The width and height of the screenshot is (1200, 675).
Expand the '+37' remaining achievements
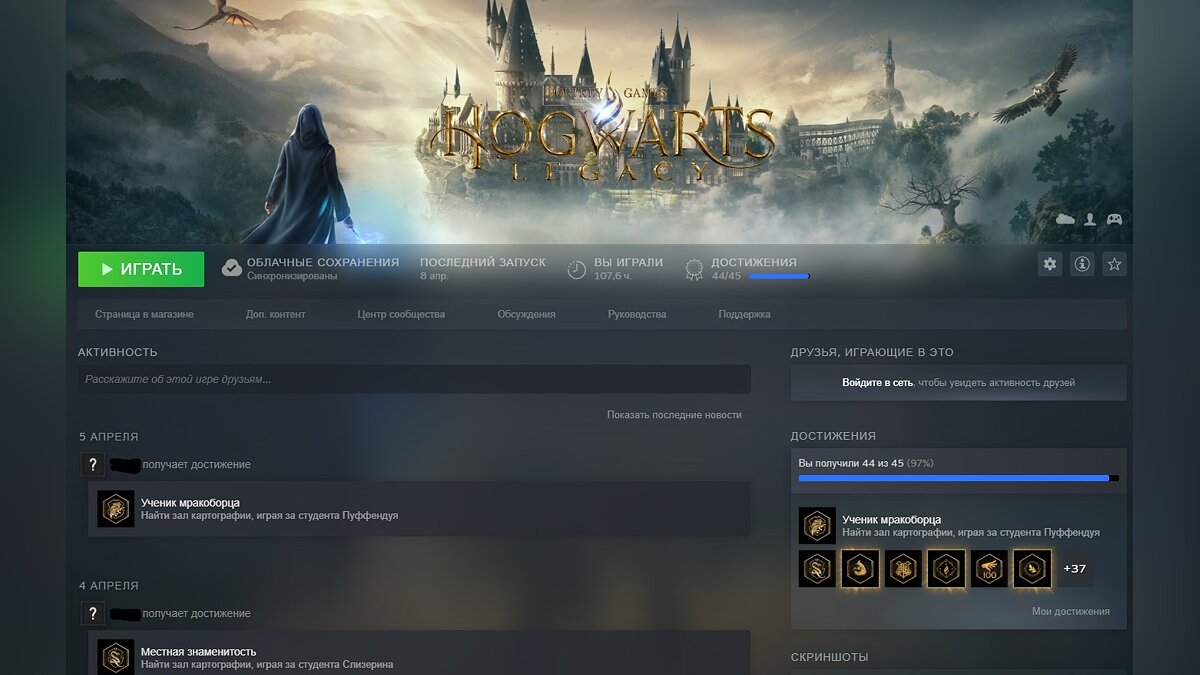1074,568
